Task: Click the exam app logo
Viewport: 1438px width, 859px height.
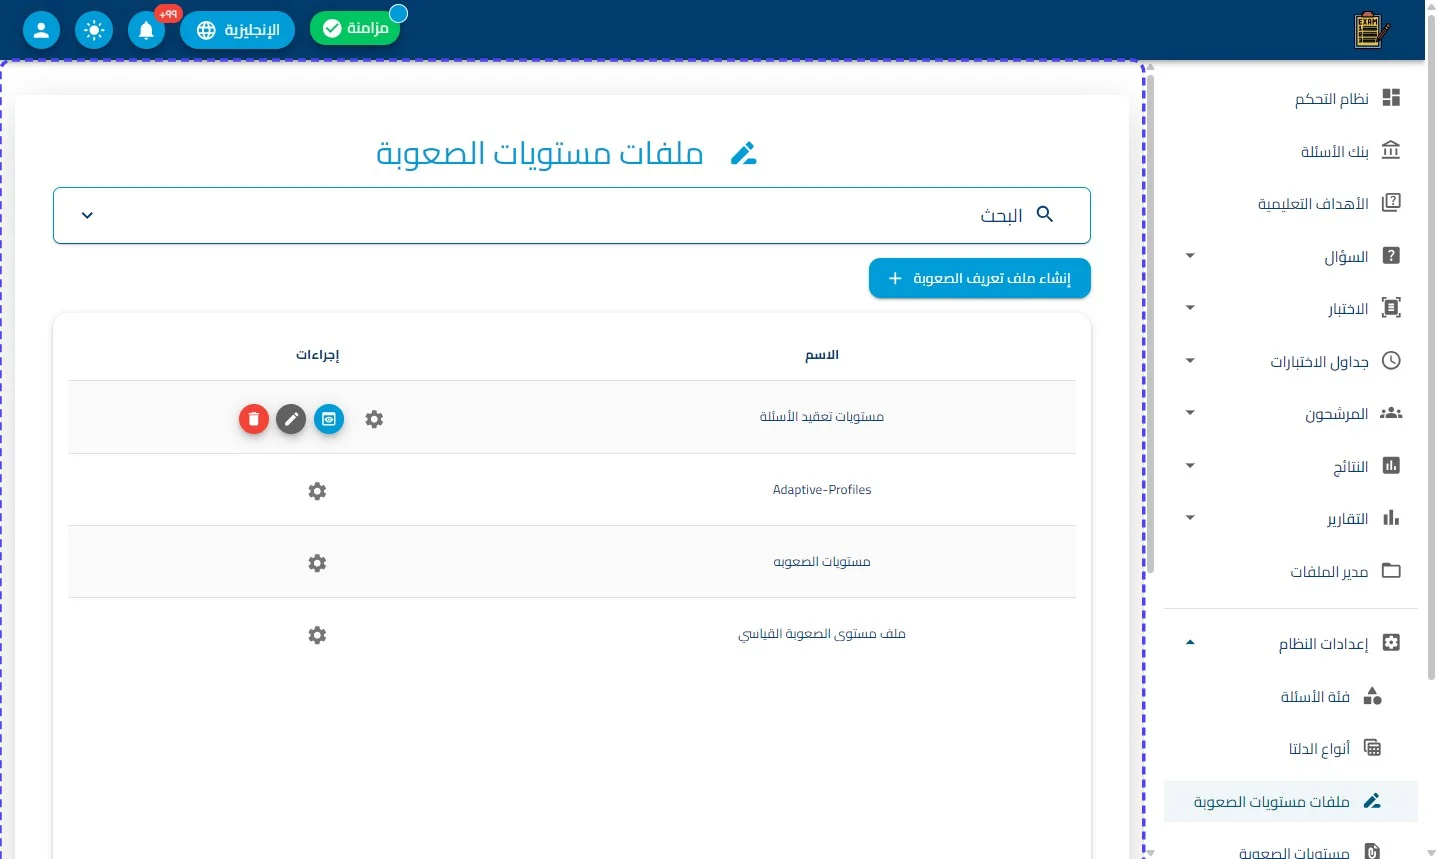Action: (1371, 30)
